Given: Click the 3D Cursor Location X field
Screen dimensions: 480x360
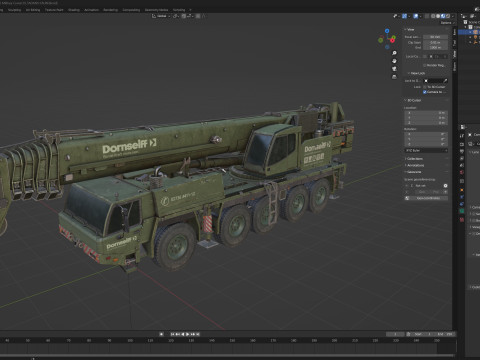Looking at the screenshot, I should tap(426, 113).
